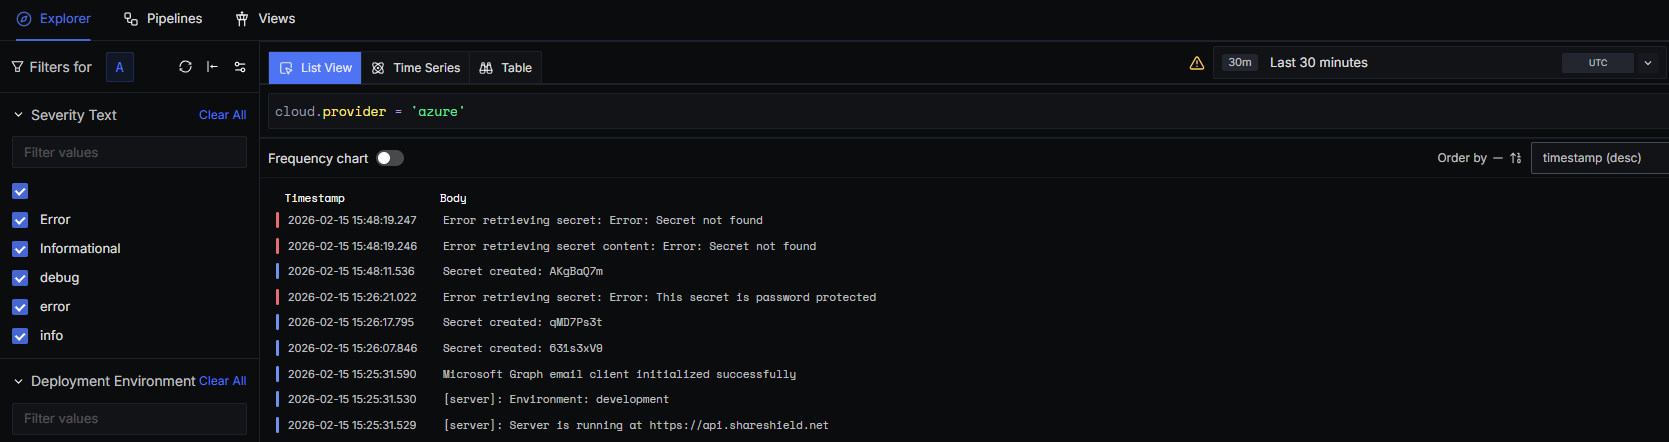Viewport: 1669px width, 442px height.
Task: Click the Explorer compass icon
Action: [24, 19]
